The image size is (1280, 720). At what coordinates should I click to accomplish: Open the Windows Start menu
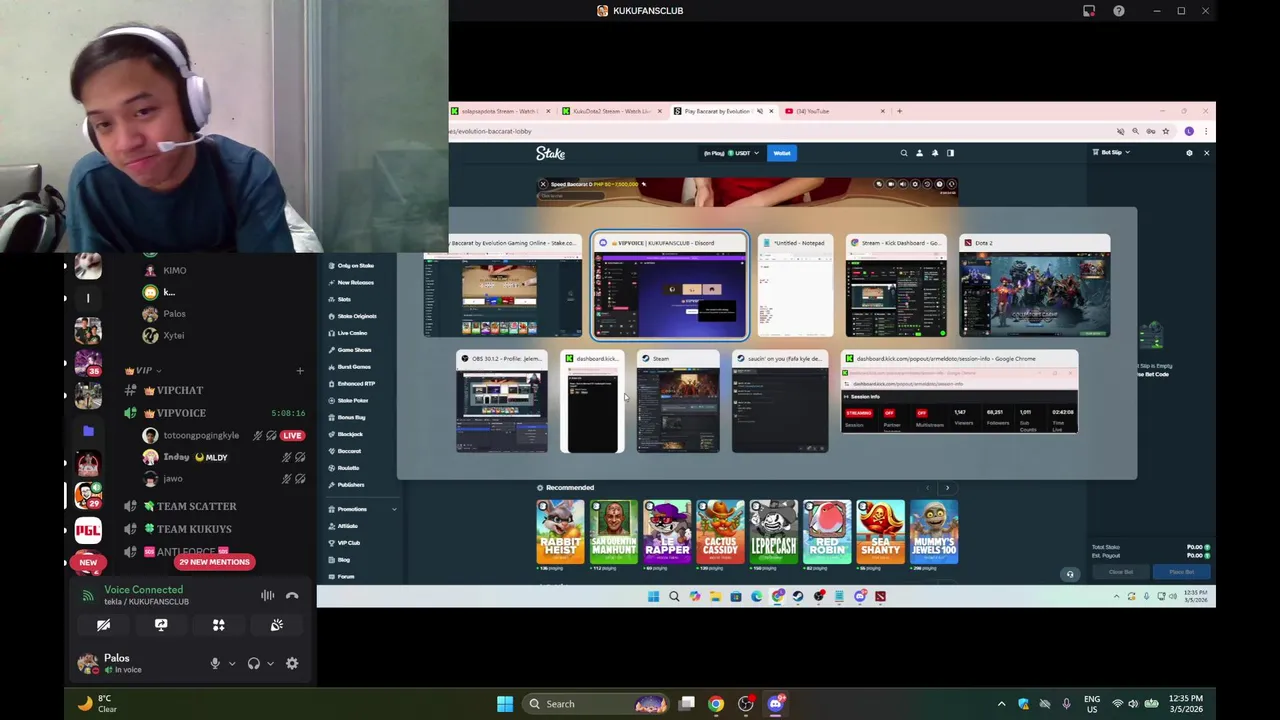coord(505,704)
